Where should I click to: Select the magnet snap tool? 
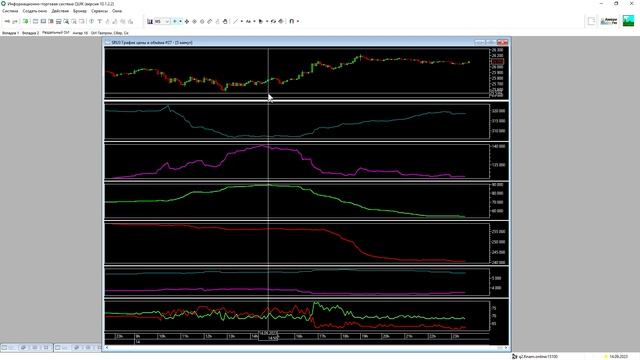click(291, 21)
